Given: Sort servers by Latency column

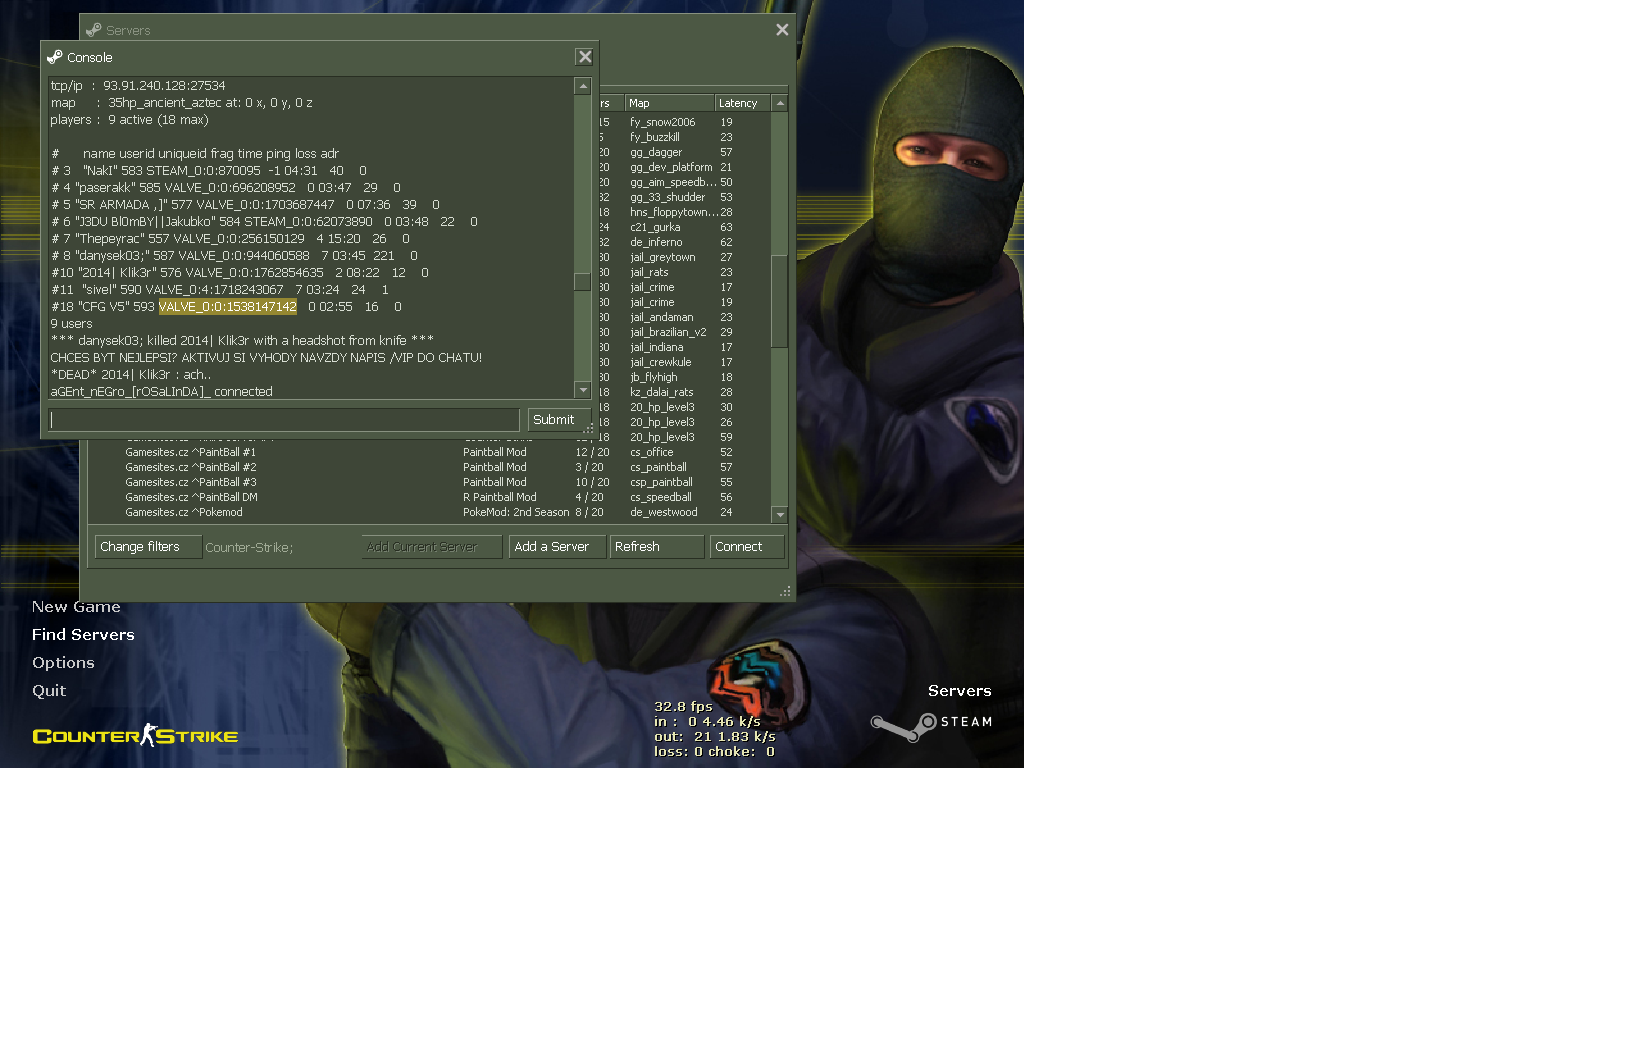Looking at the screenshot, I should [x=743, y=103].
